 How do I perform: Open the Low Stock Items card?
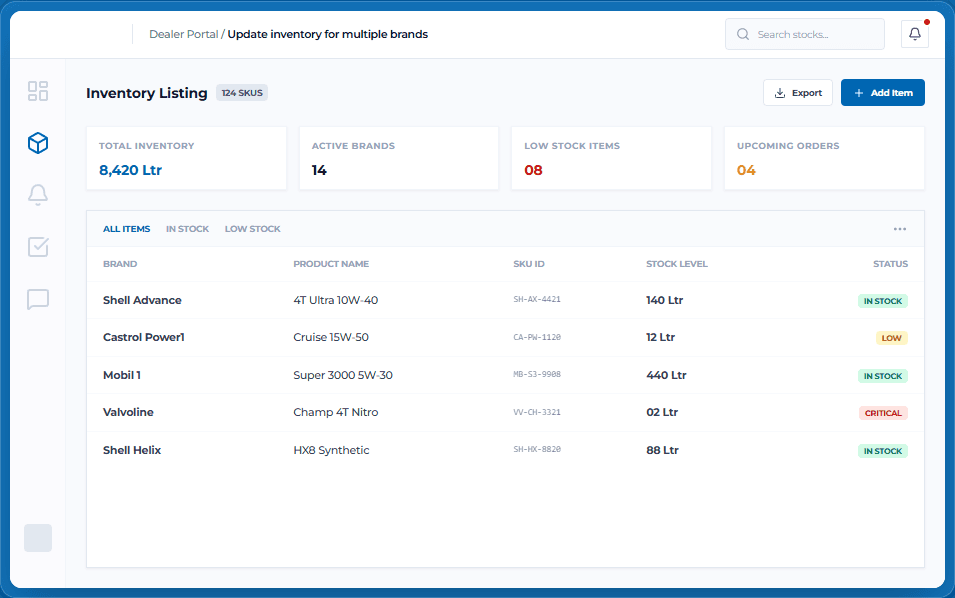(611, 158)
